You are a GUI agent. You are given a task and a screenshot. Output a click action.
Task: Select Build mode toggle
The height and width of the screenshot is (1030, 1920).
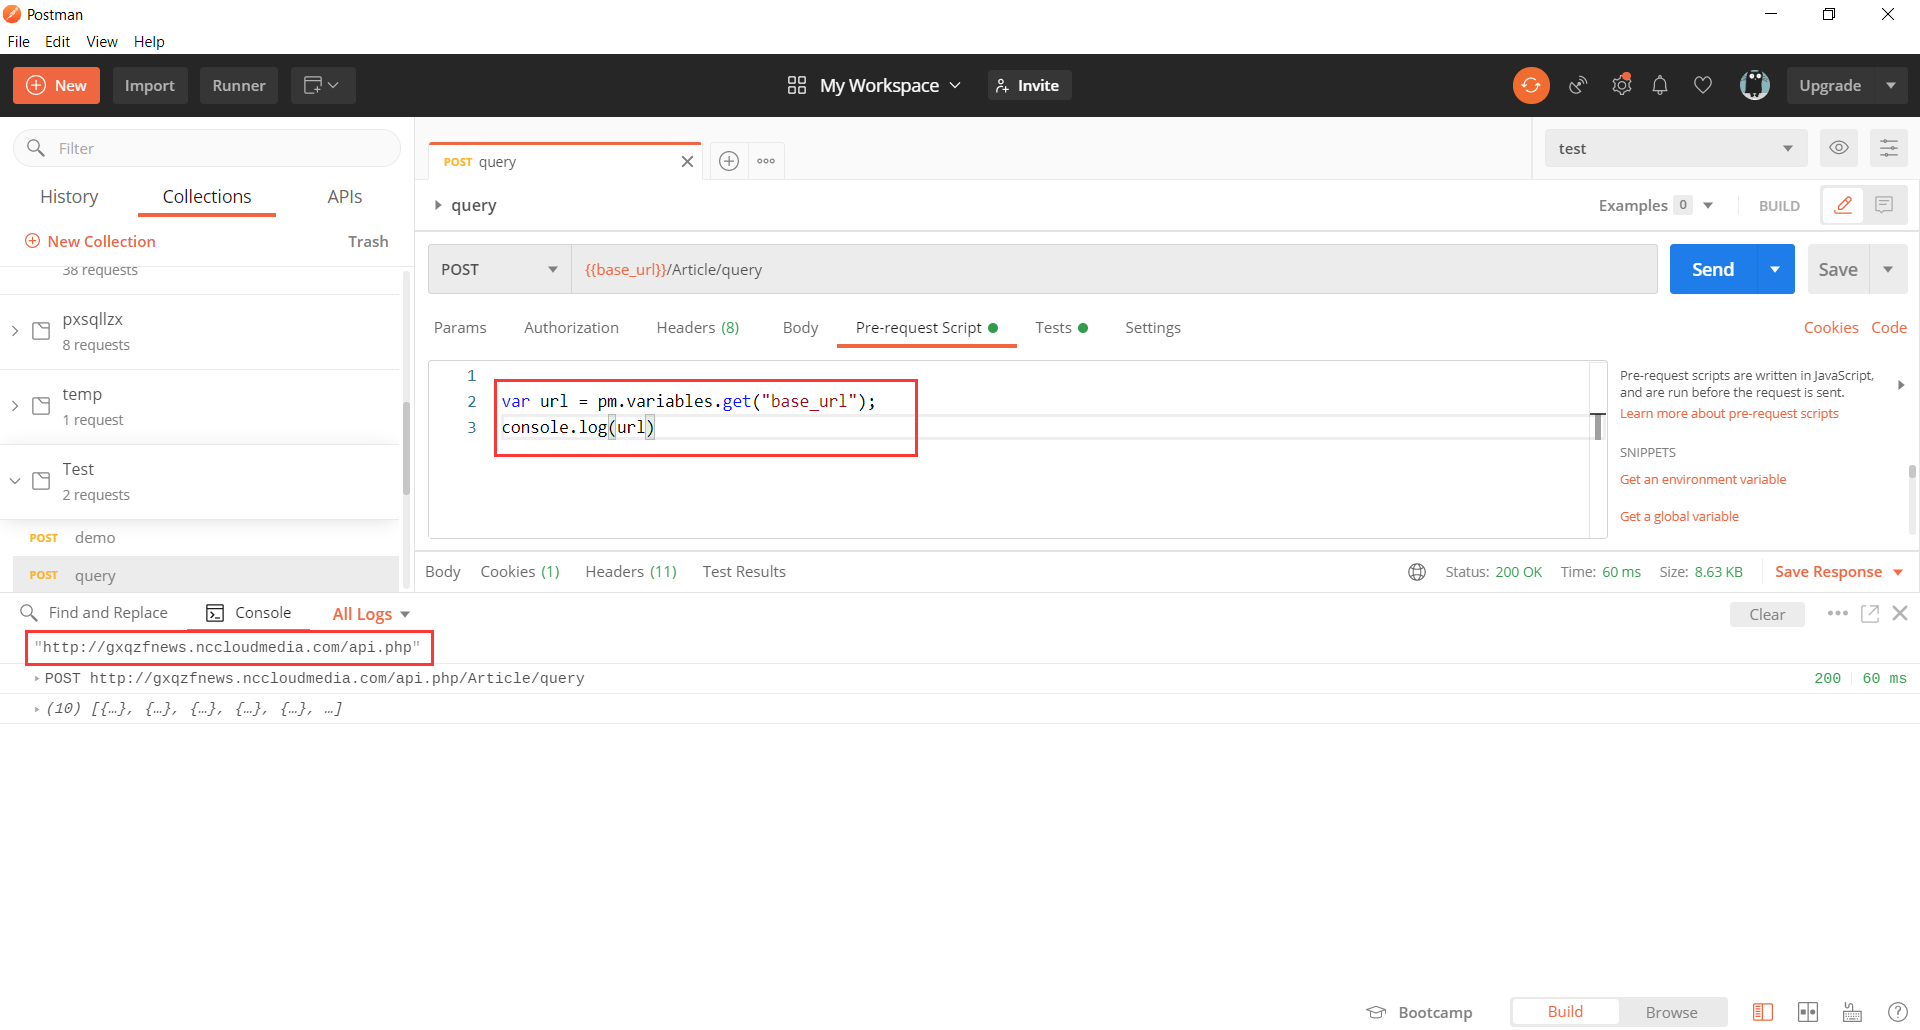[1565, 1012]
